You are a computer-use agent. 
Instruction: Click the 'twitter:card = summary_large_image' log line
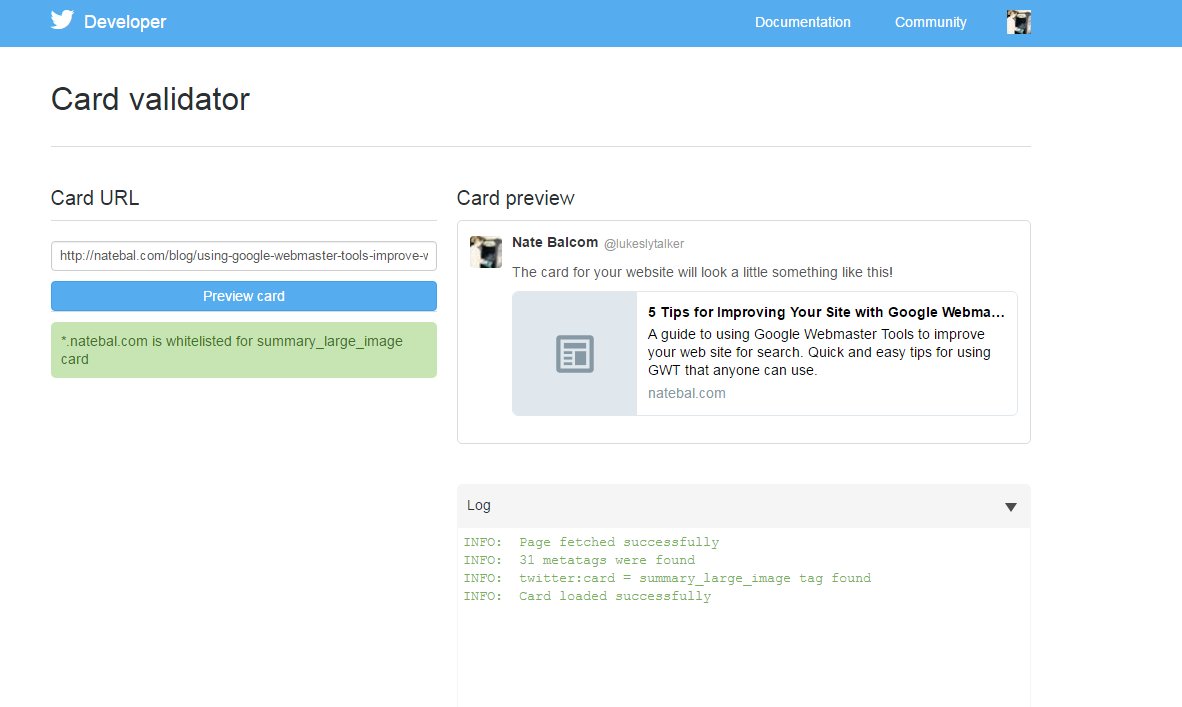[667, 578]
